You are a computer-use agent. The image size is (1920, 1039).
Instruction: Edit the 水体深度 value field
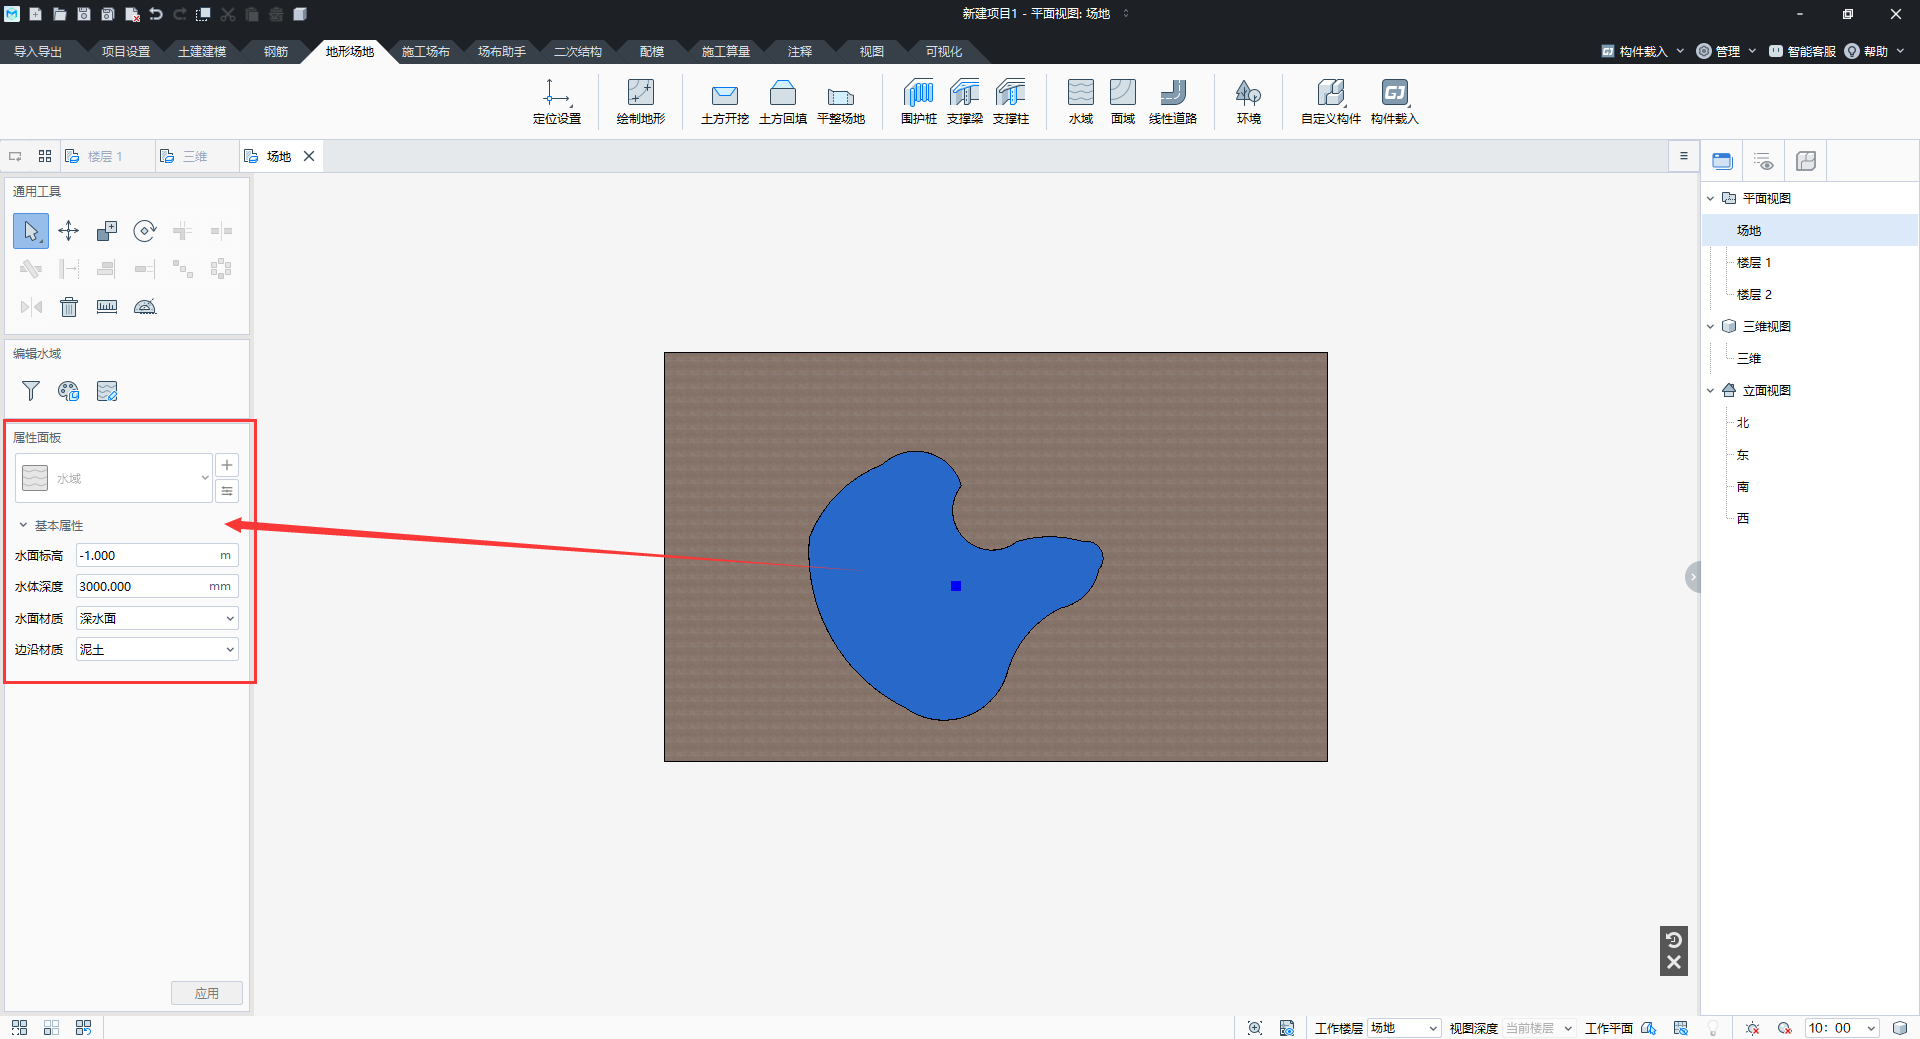(x=157, y=586)
